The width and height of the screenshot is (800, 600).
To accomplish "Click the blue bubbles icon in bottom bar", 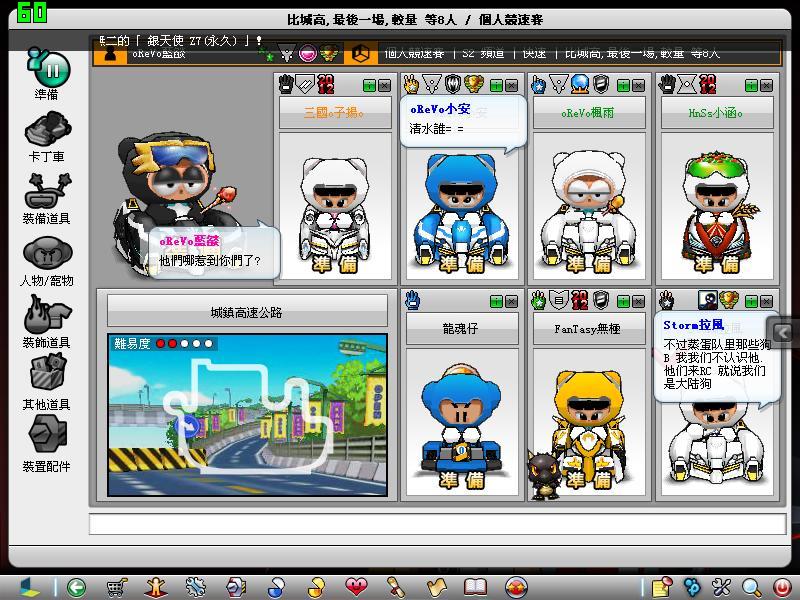I will (692, 588).
